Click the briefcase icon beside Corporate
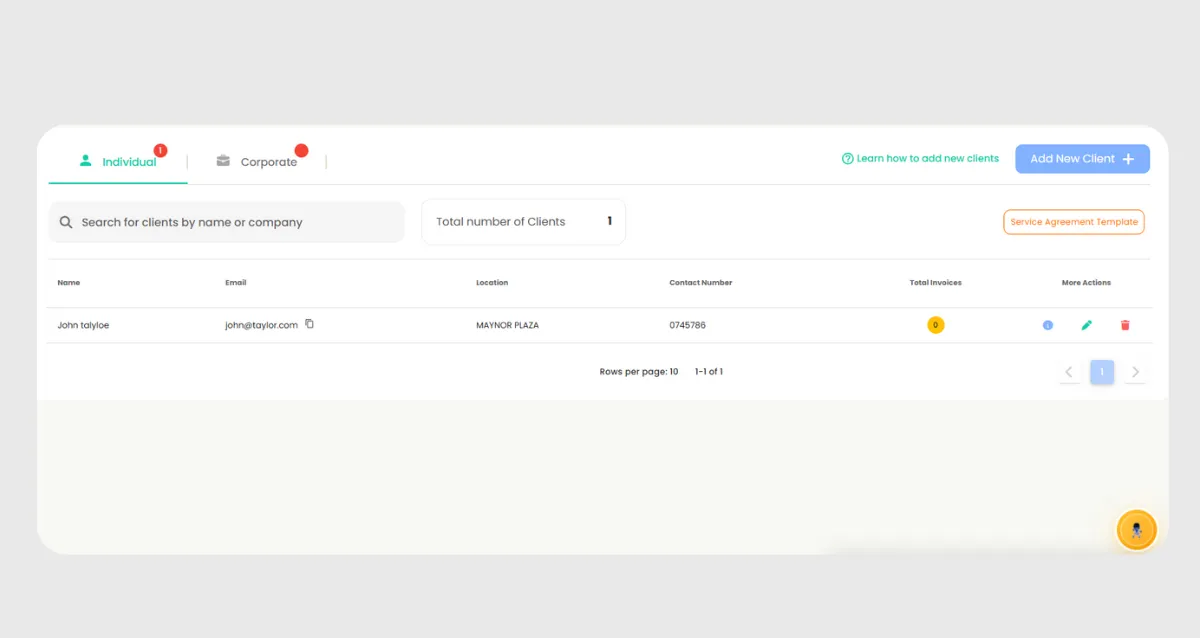 click(223, 160)
